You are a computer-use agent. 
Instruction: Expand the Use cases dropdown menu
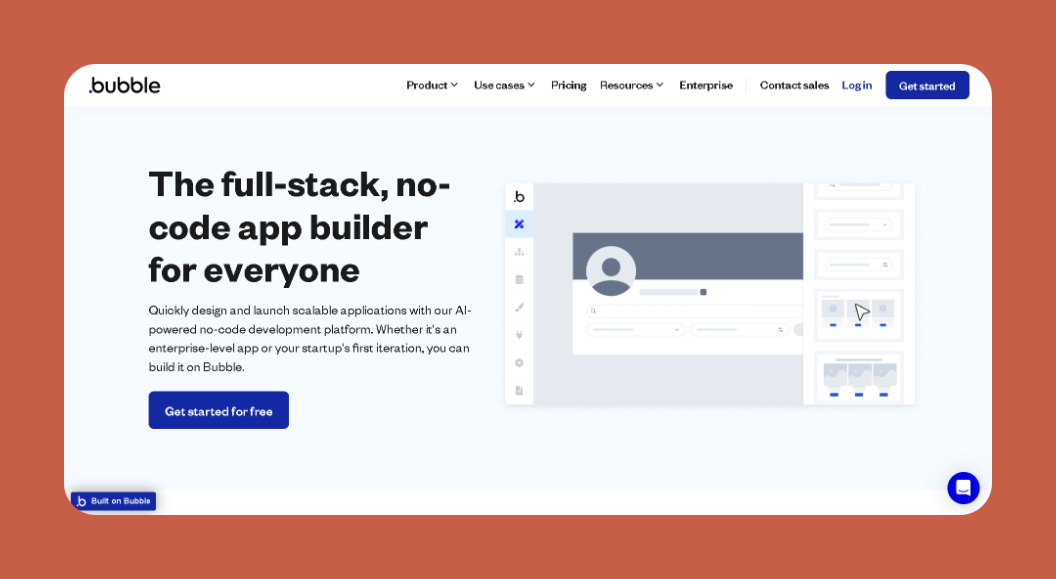504,85
